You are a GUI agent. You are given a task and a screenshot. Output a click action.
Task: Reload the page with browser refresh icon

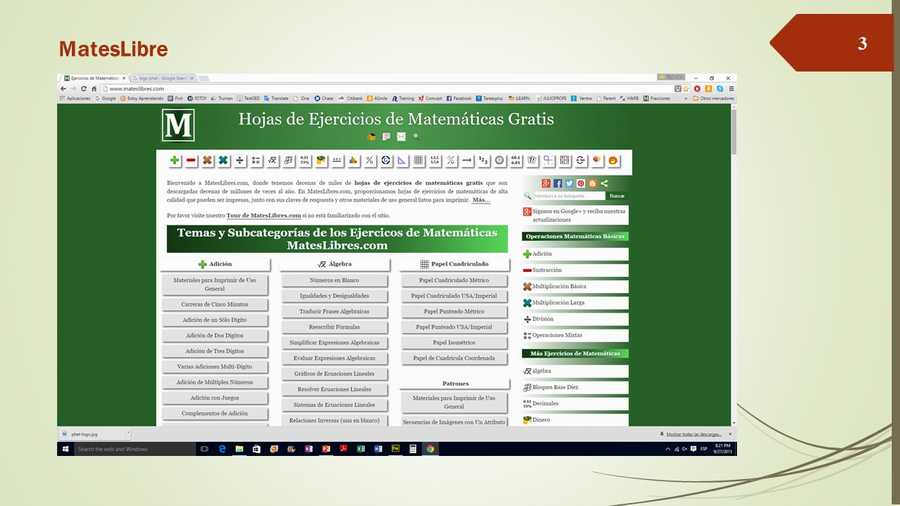click(x=84, y=89)
